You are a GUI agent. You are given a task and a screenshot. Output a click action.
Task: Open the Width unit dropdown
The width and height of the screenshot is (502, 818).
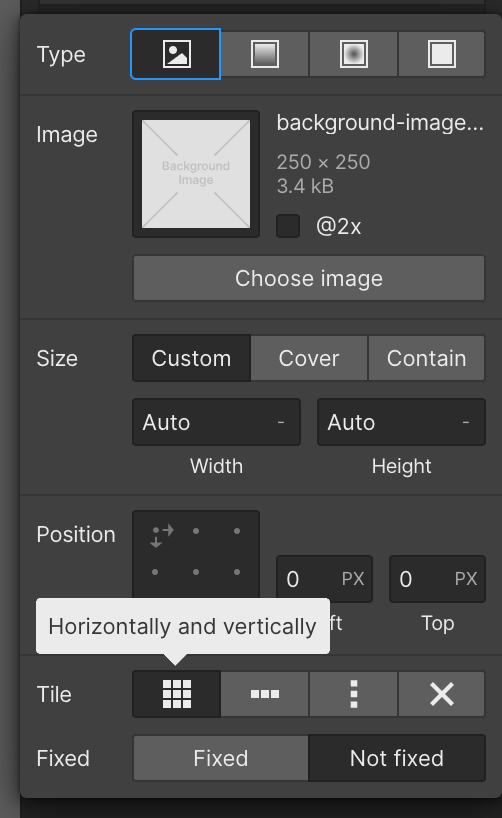tap(281, 422)
